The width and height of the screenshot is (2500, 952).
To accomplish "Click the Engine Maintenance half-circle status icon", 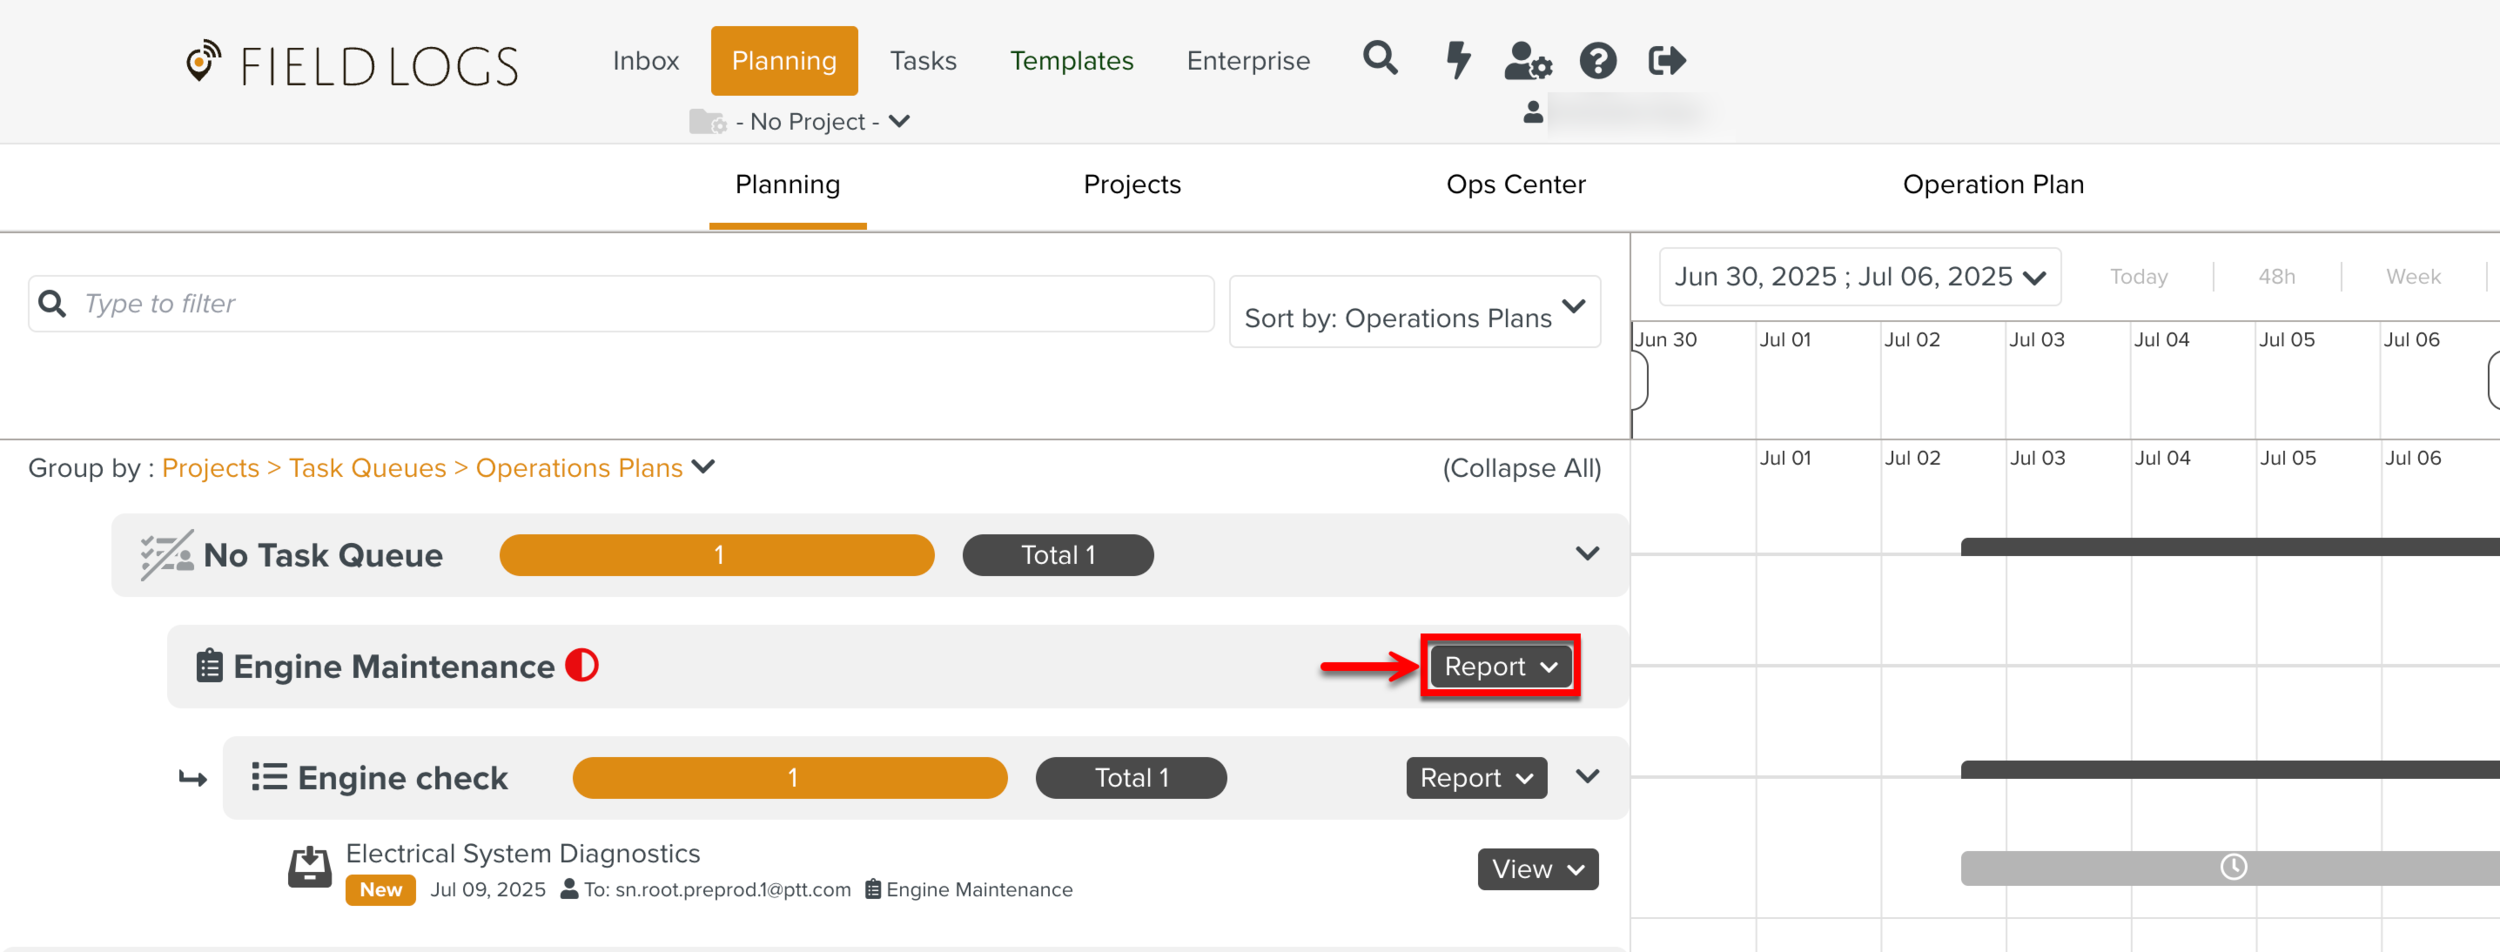I will (582, 666).
